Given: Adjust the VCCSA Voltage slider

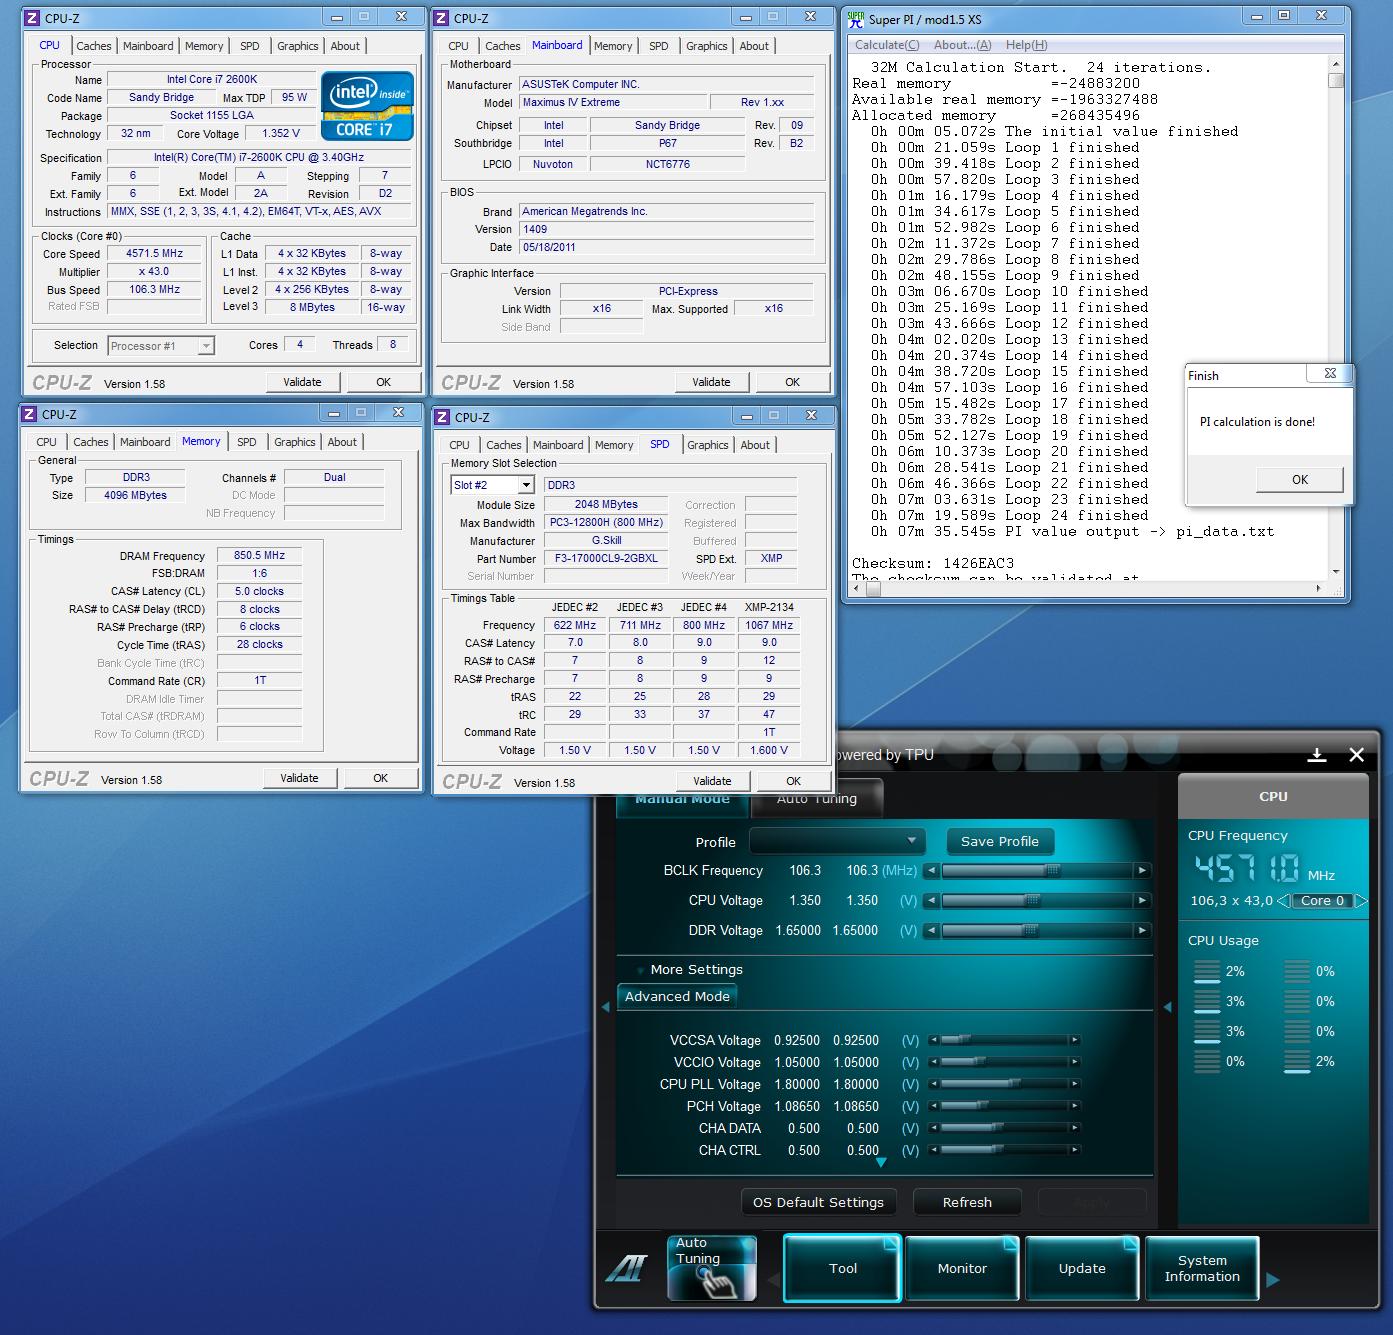Looking at the screenshot, I should [964, 1040].
